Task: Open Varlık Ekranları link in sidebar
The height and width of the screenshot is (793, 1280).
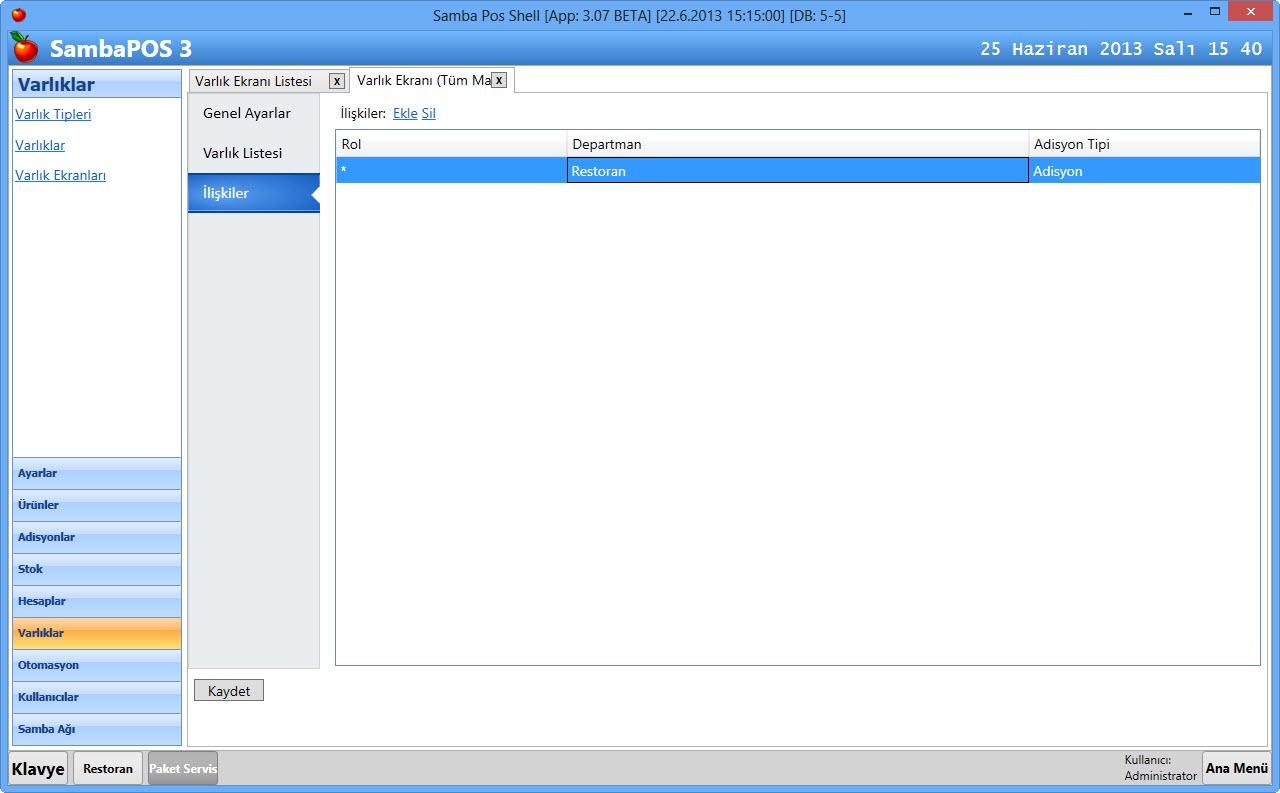Action: tap(60, 175)
